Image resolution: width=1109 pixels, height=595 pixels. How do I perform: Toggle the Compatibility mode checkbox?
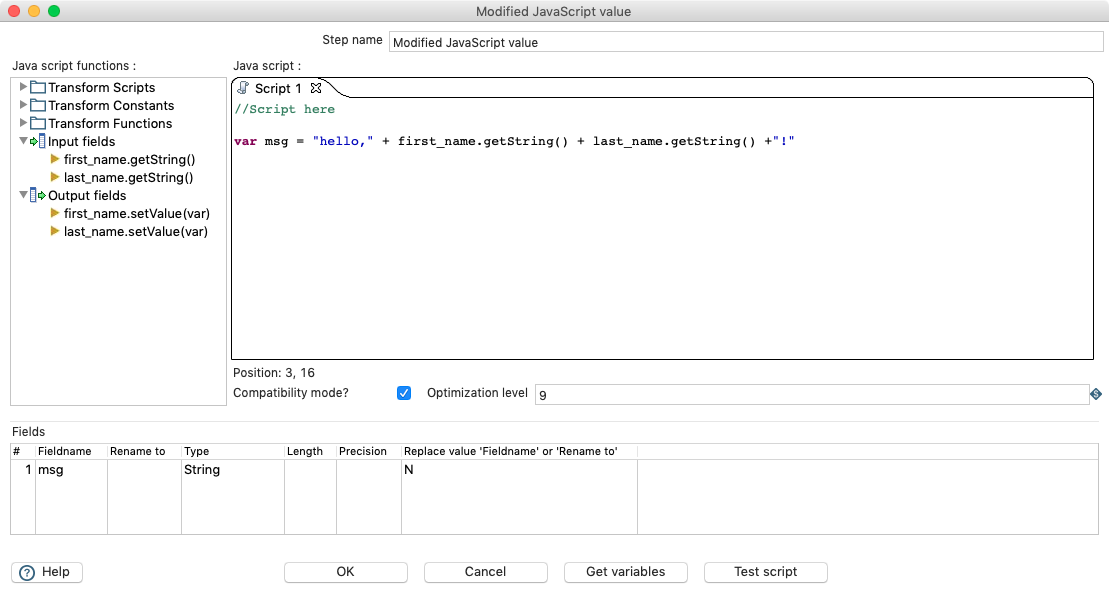click(x=404, y=393)
